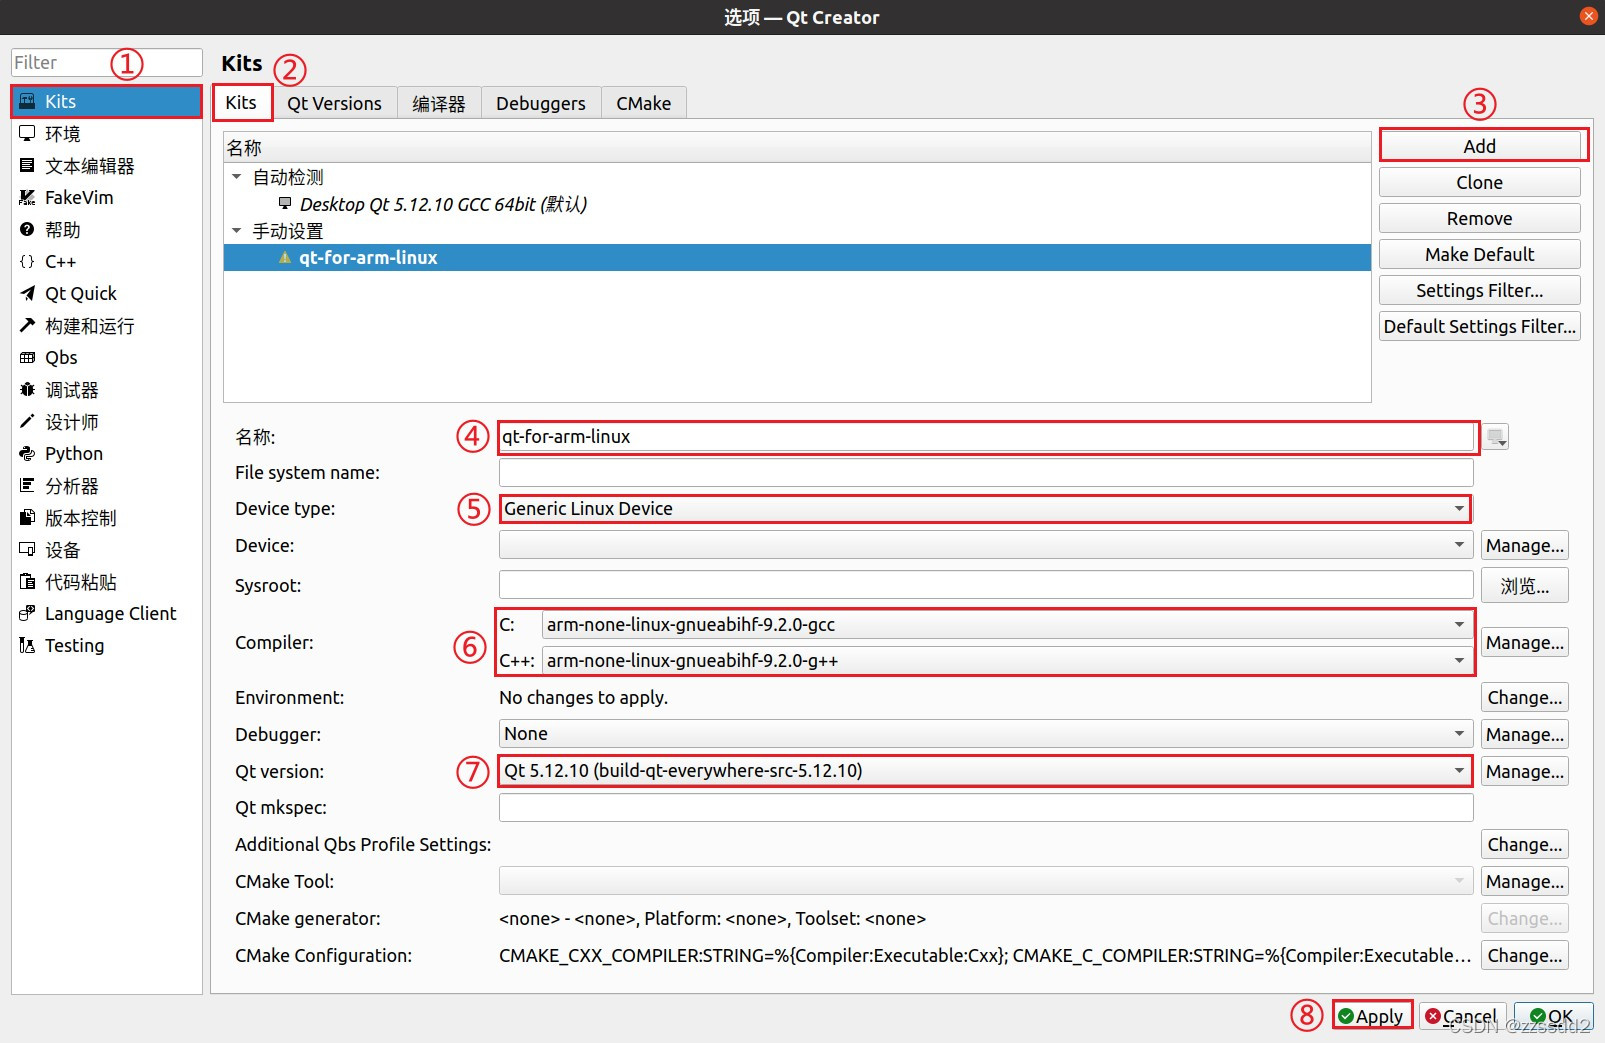Open the Device type dropdown
Viewport: 1605px width, 1043px height.
pos(985,509)
